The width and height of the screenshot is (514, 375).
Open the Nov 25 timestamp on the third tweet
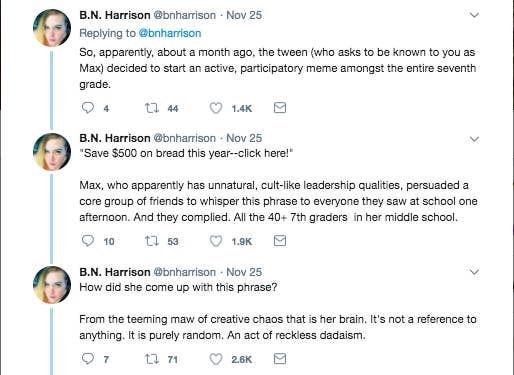pyautogui.click(x=244, y=272)
